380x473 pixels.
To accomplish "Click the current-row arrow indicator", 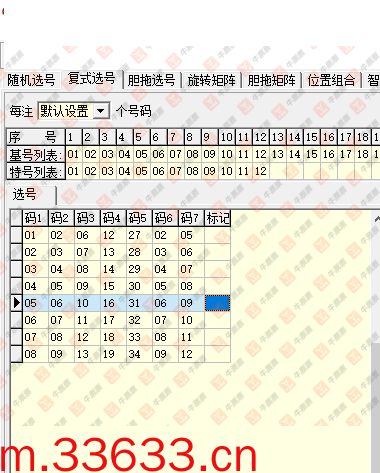I will tap(16, 303).
